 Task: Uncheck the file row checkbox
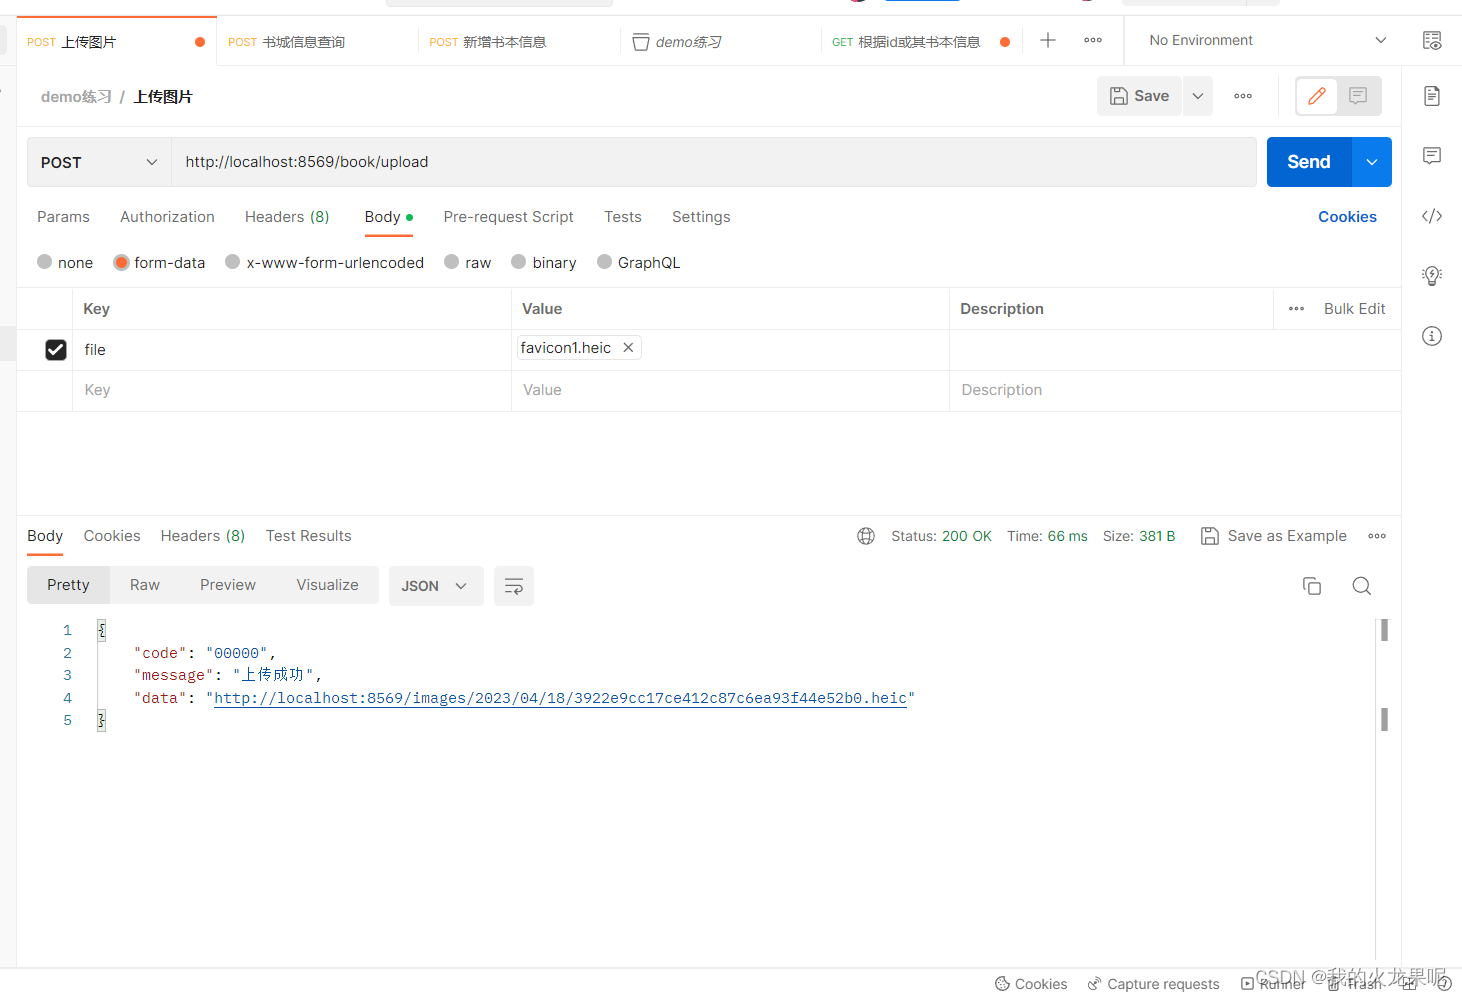(x=56, y=350)
